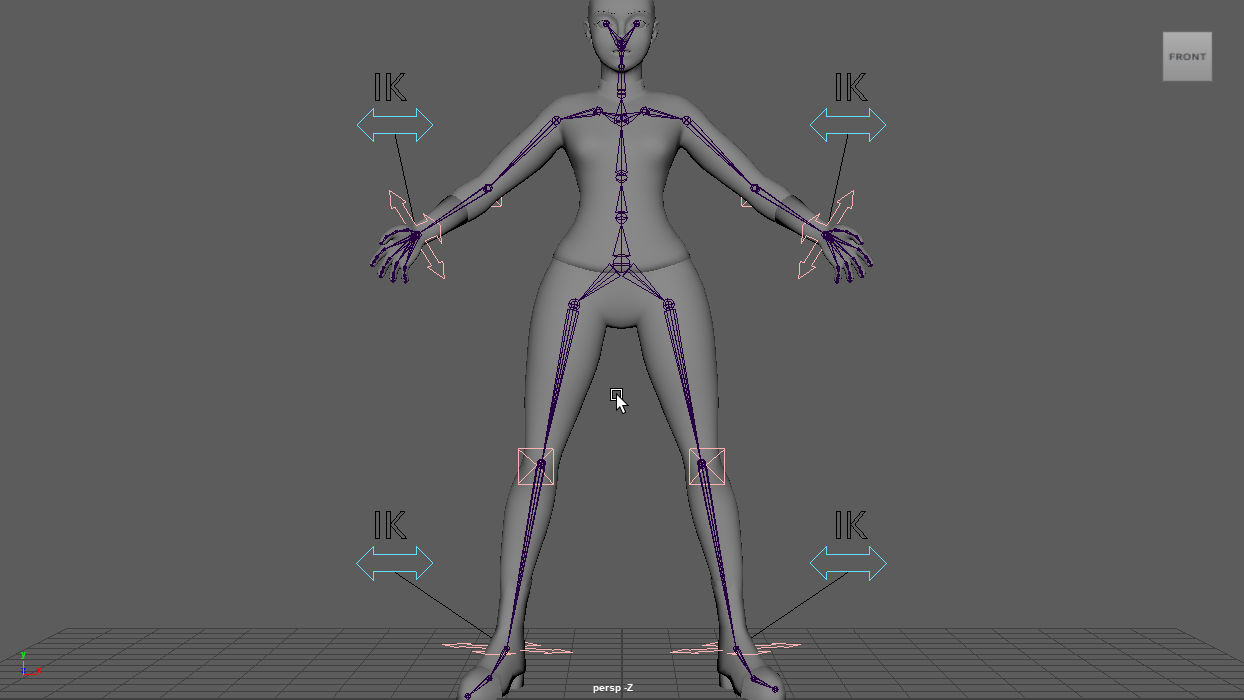Toggle the upper-right IK switch double arrow
The width and height of the screenshot is (1244, 700).
pyautogui.click(x=848, y=125)
